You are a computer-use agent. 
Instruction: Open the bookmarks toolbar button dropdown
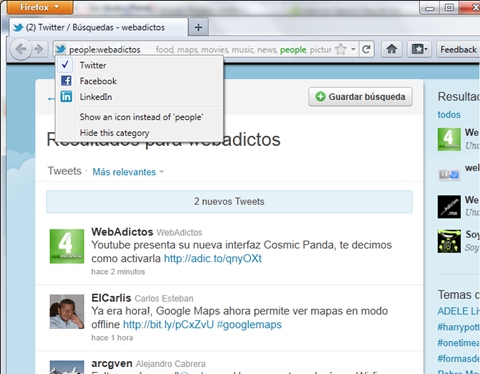tap(419, 49)
